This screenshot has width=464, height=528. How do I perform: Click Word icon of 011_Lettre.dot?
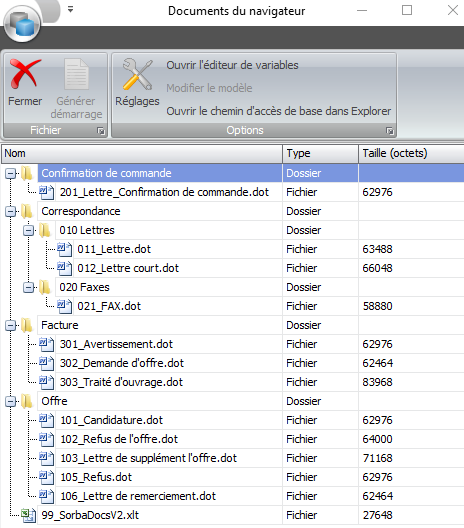pyautogui.click(x=64, y=249)
